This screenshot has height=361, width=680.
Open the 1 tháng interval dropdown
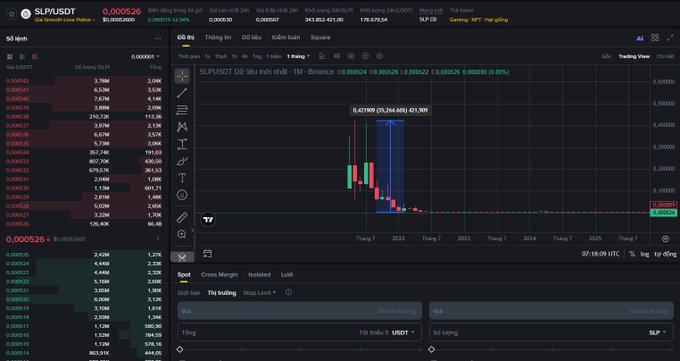298,56
